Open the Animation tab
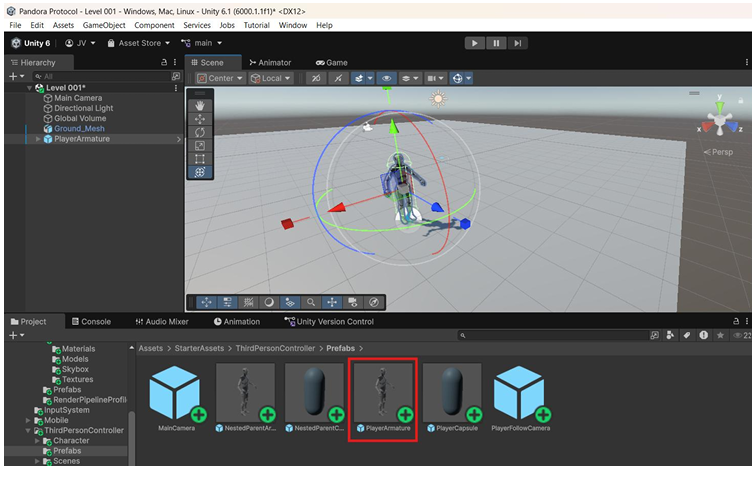This screenshot has height=482, width=752. coord(237,322)
